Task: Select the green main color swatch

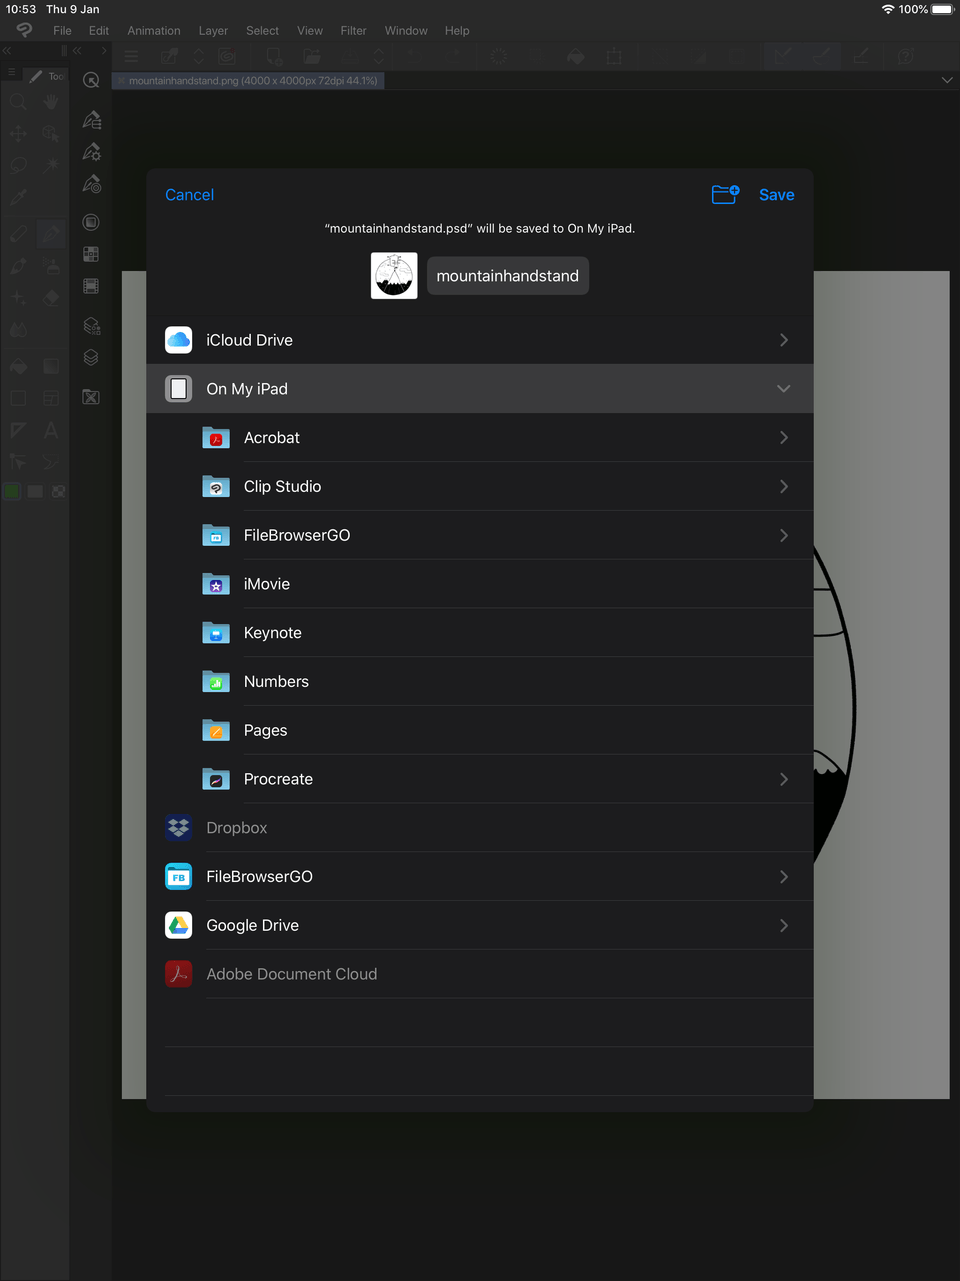Action: point(12,490)
